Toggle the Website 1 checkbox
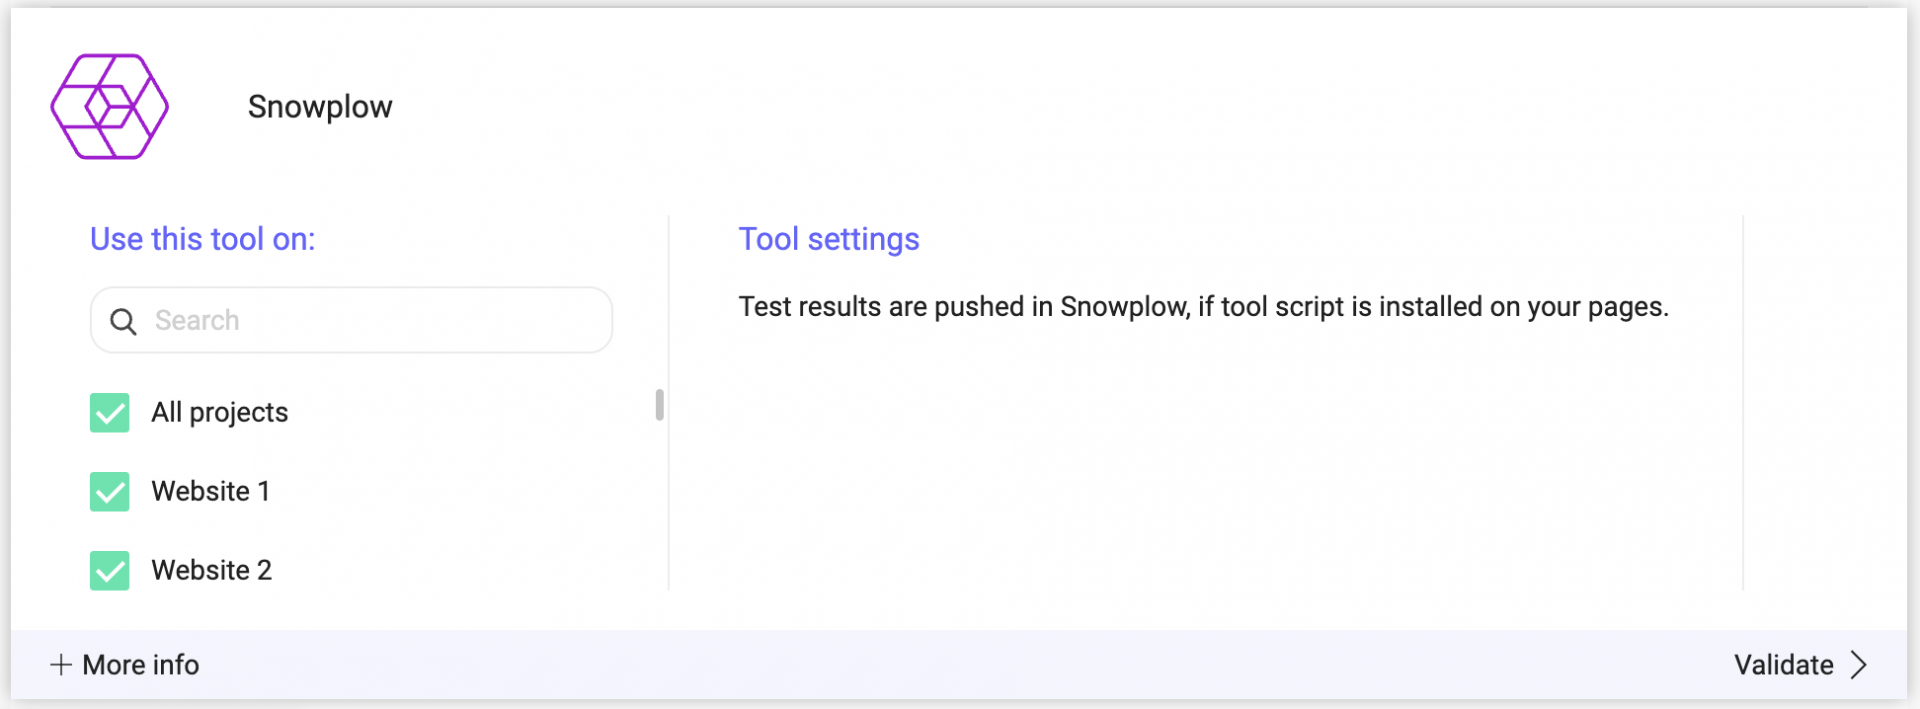This screenshot has width=1920, height=709. tap(110, 491)
